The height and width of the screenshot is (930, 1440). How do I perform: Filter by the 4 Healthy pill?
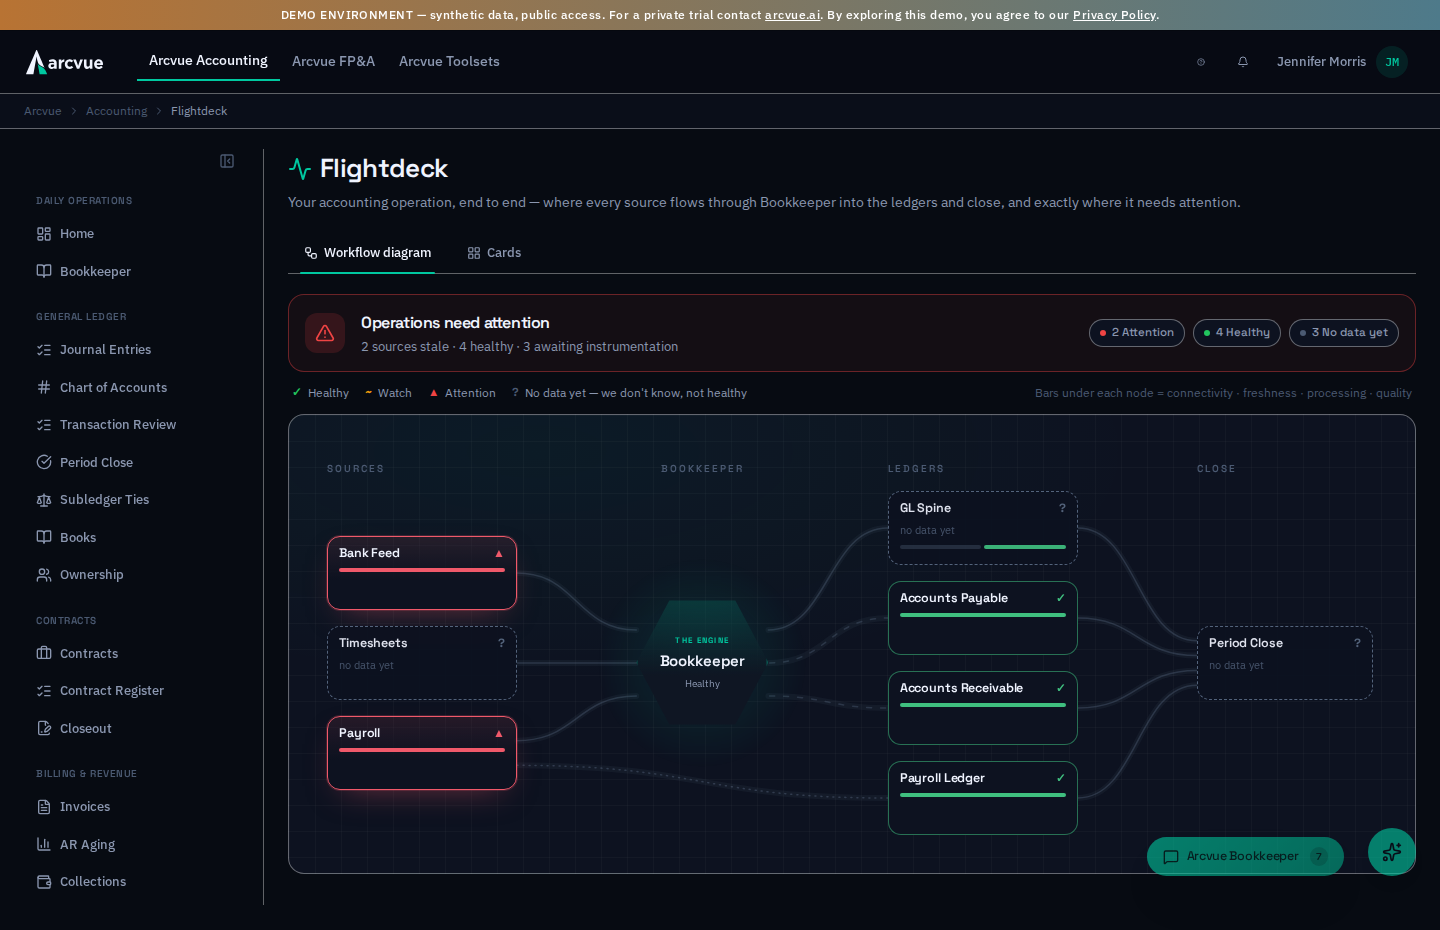point(1237,333)
